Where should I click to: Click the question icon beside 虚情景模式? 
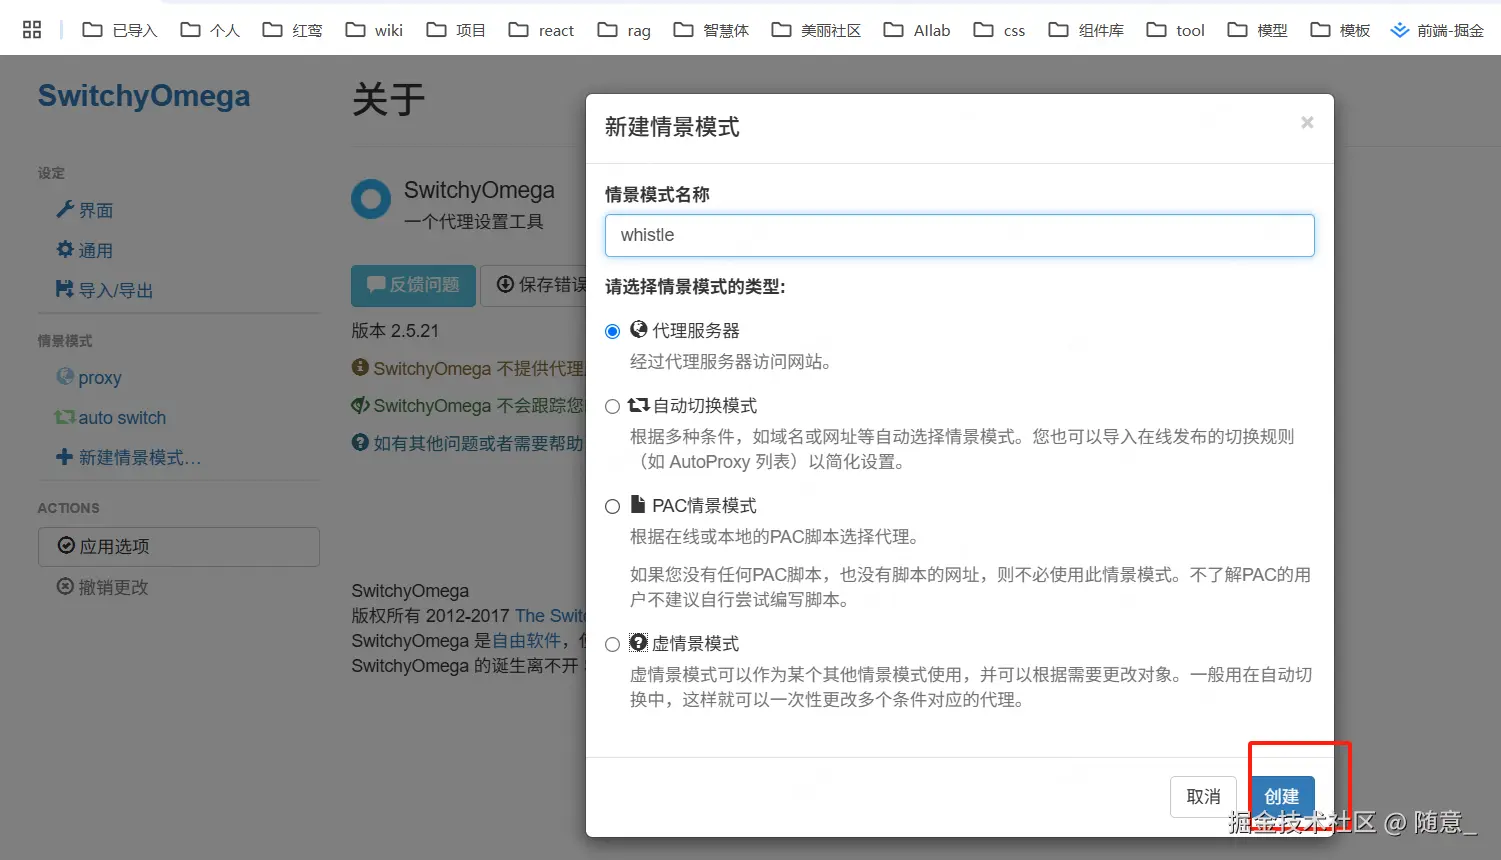639,642
